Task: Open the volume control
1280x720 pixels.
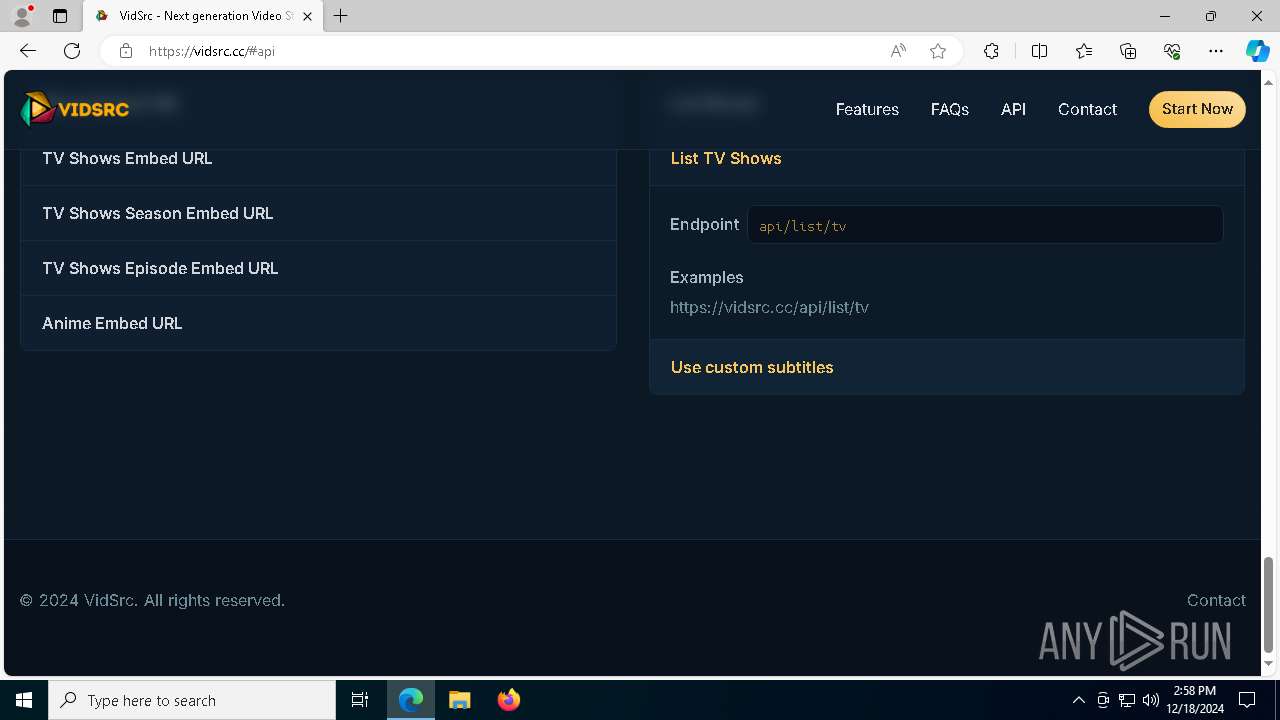Action: point(1151,700)
